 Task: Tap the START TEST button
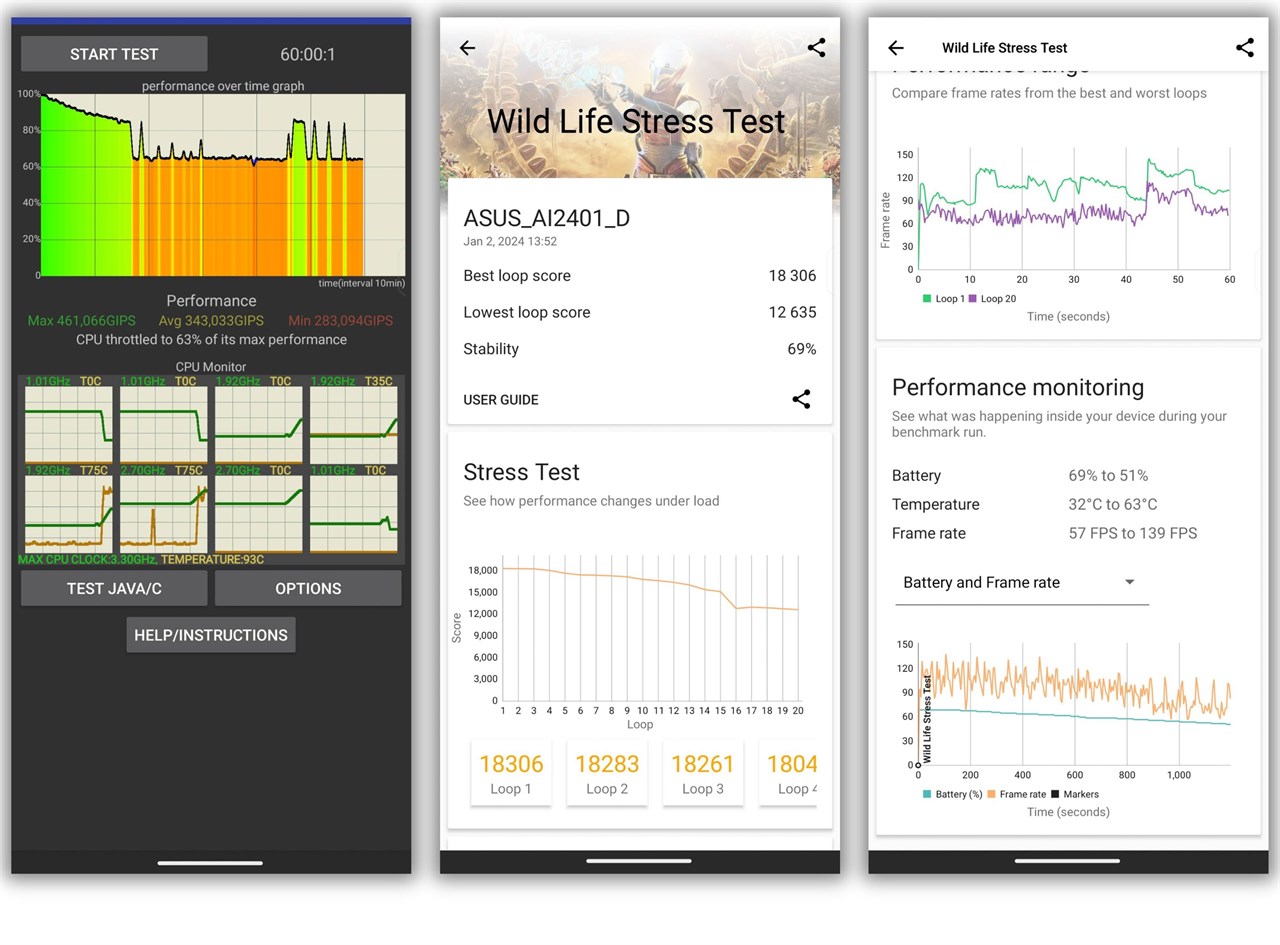(114, 54)
